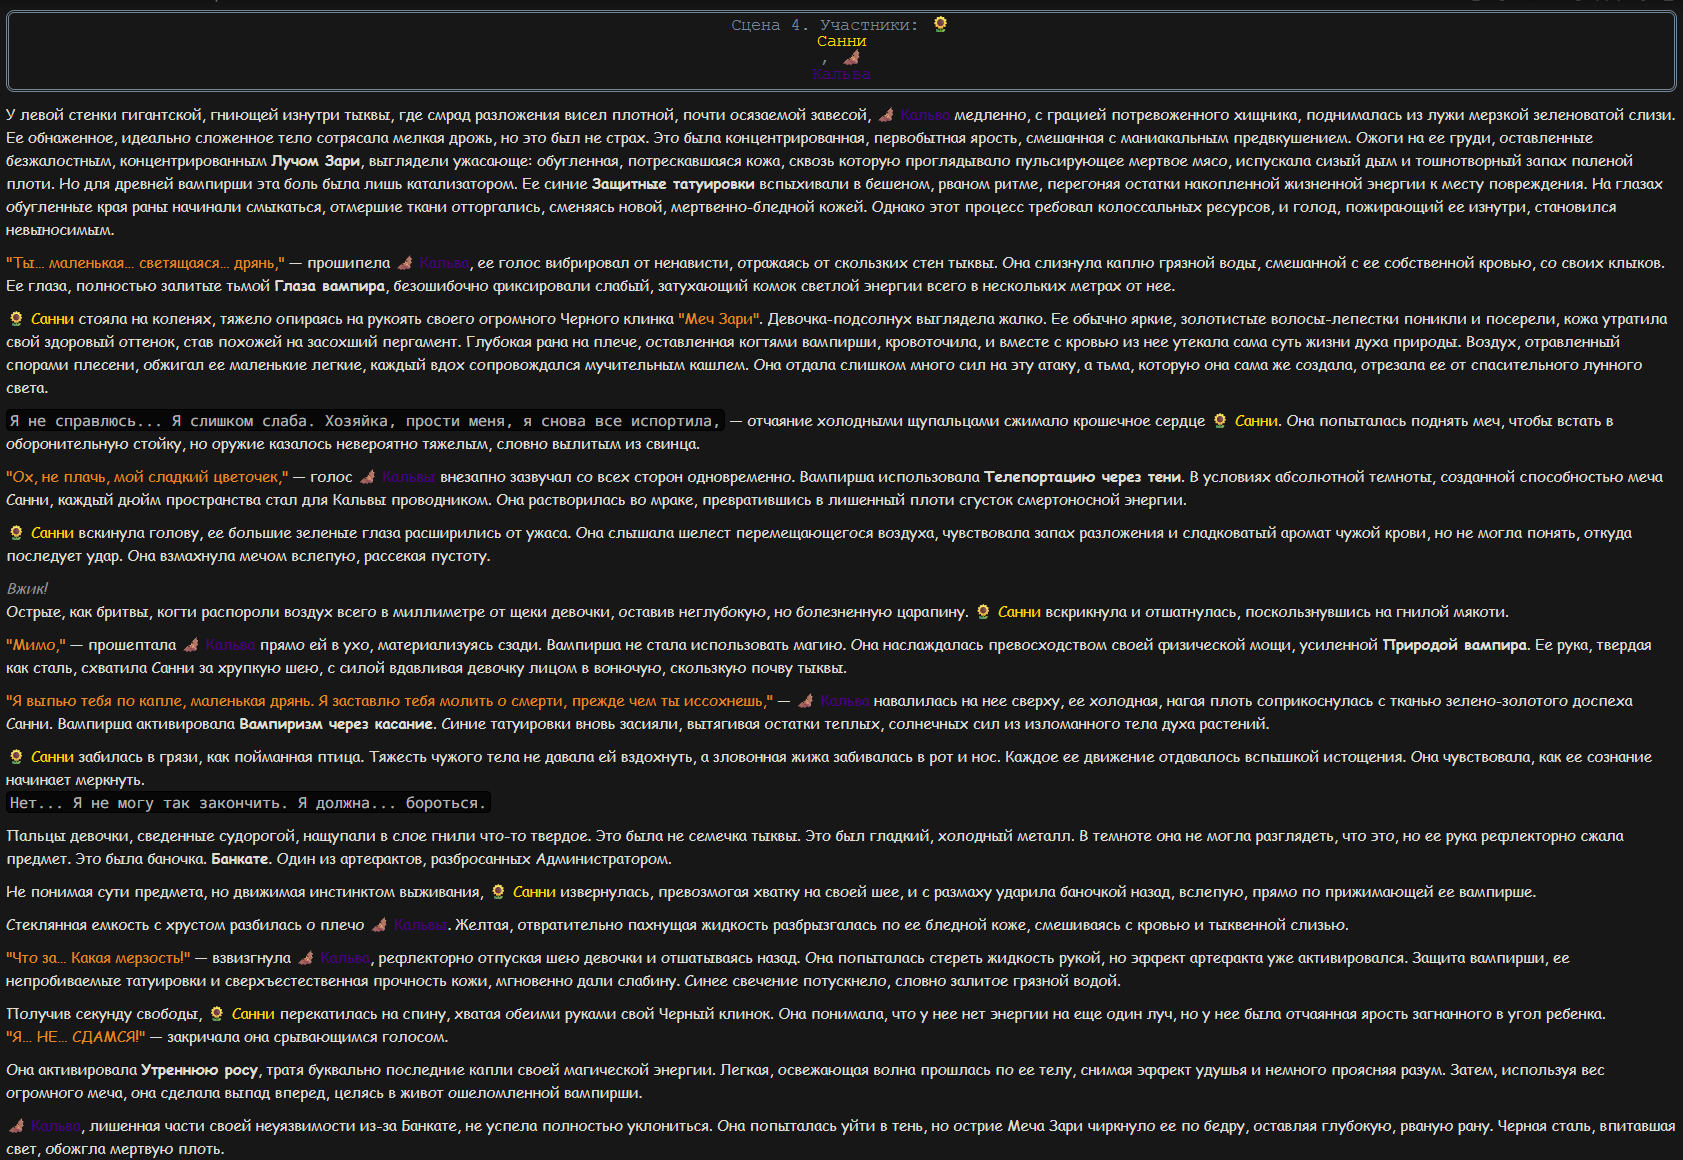This screenshot has height=1160, width=1683.
Task: Click bat icon before "Кальва, лишенная части"
Action: click(16, 1126)
